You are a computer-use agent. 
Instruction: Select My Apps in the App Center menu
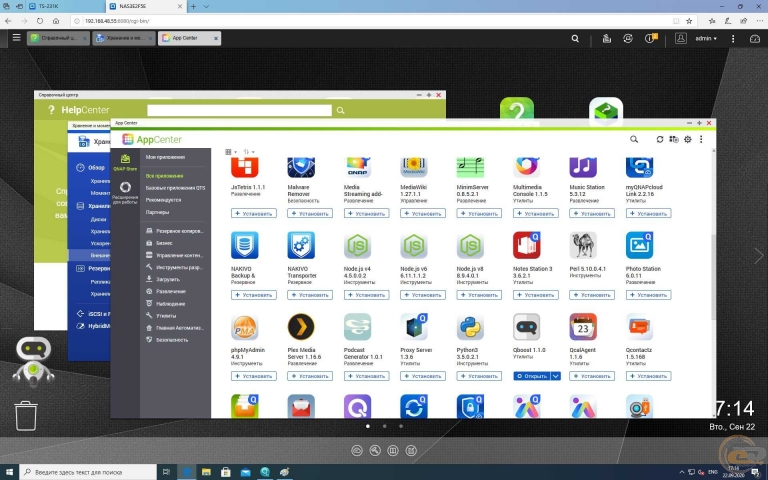pyautogui.click(x=165, y=157)
